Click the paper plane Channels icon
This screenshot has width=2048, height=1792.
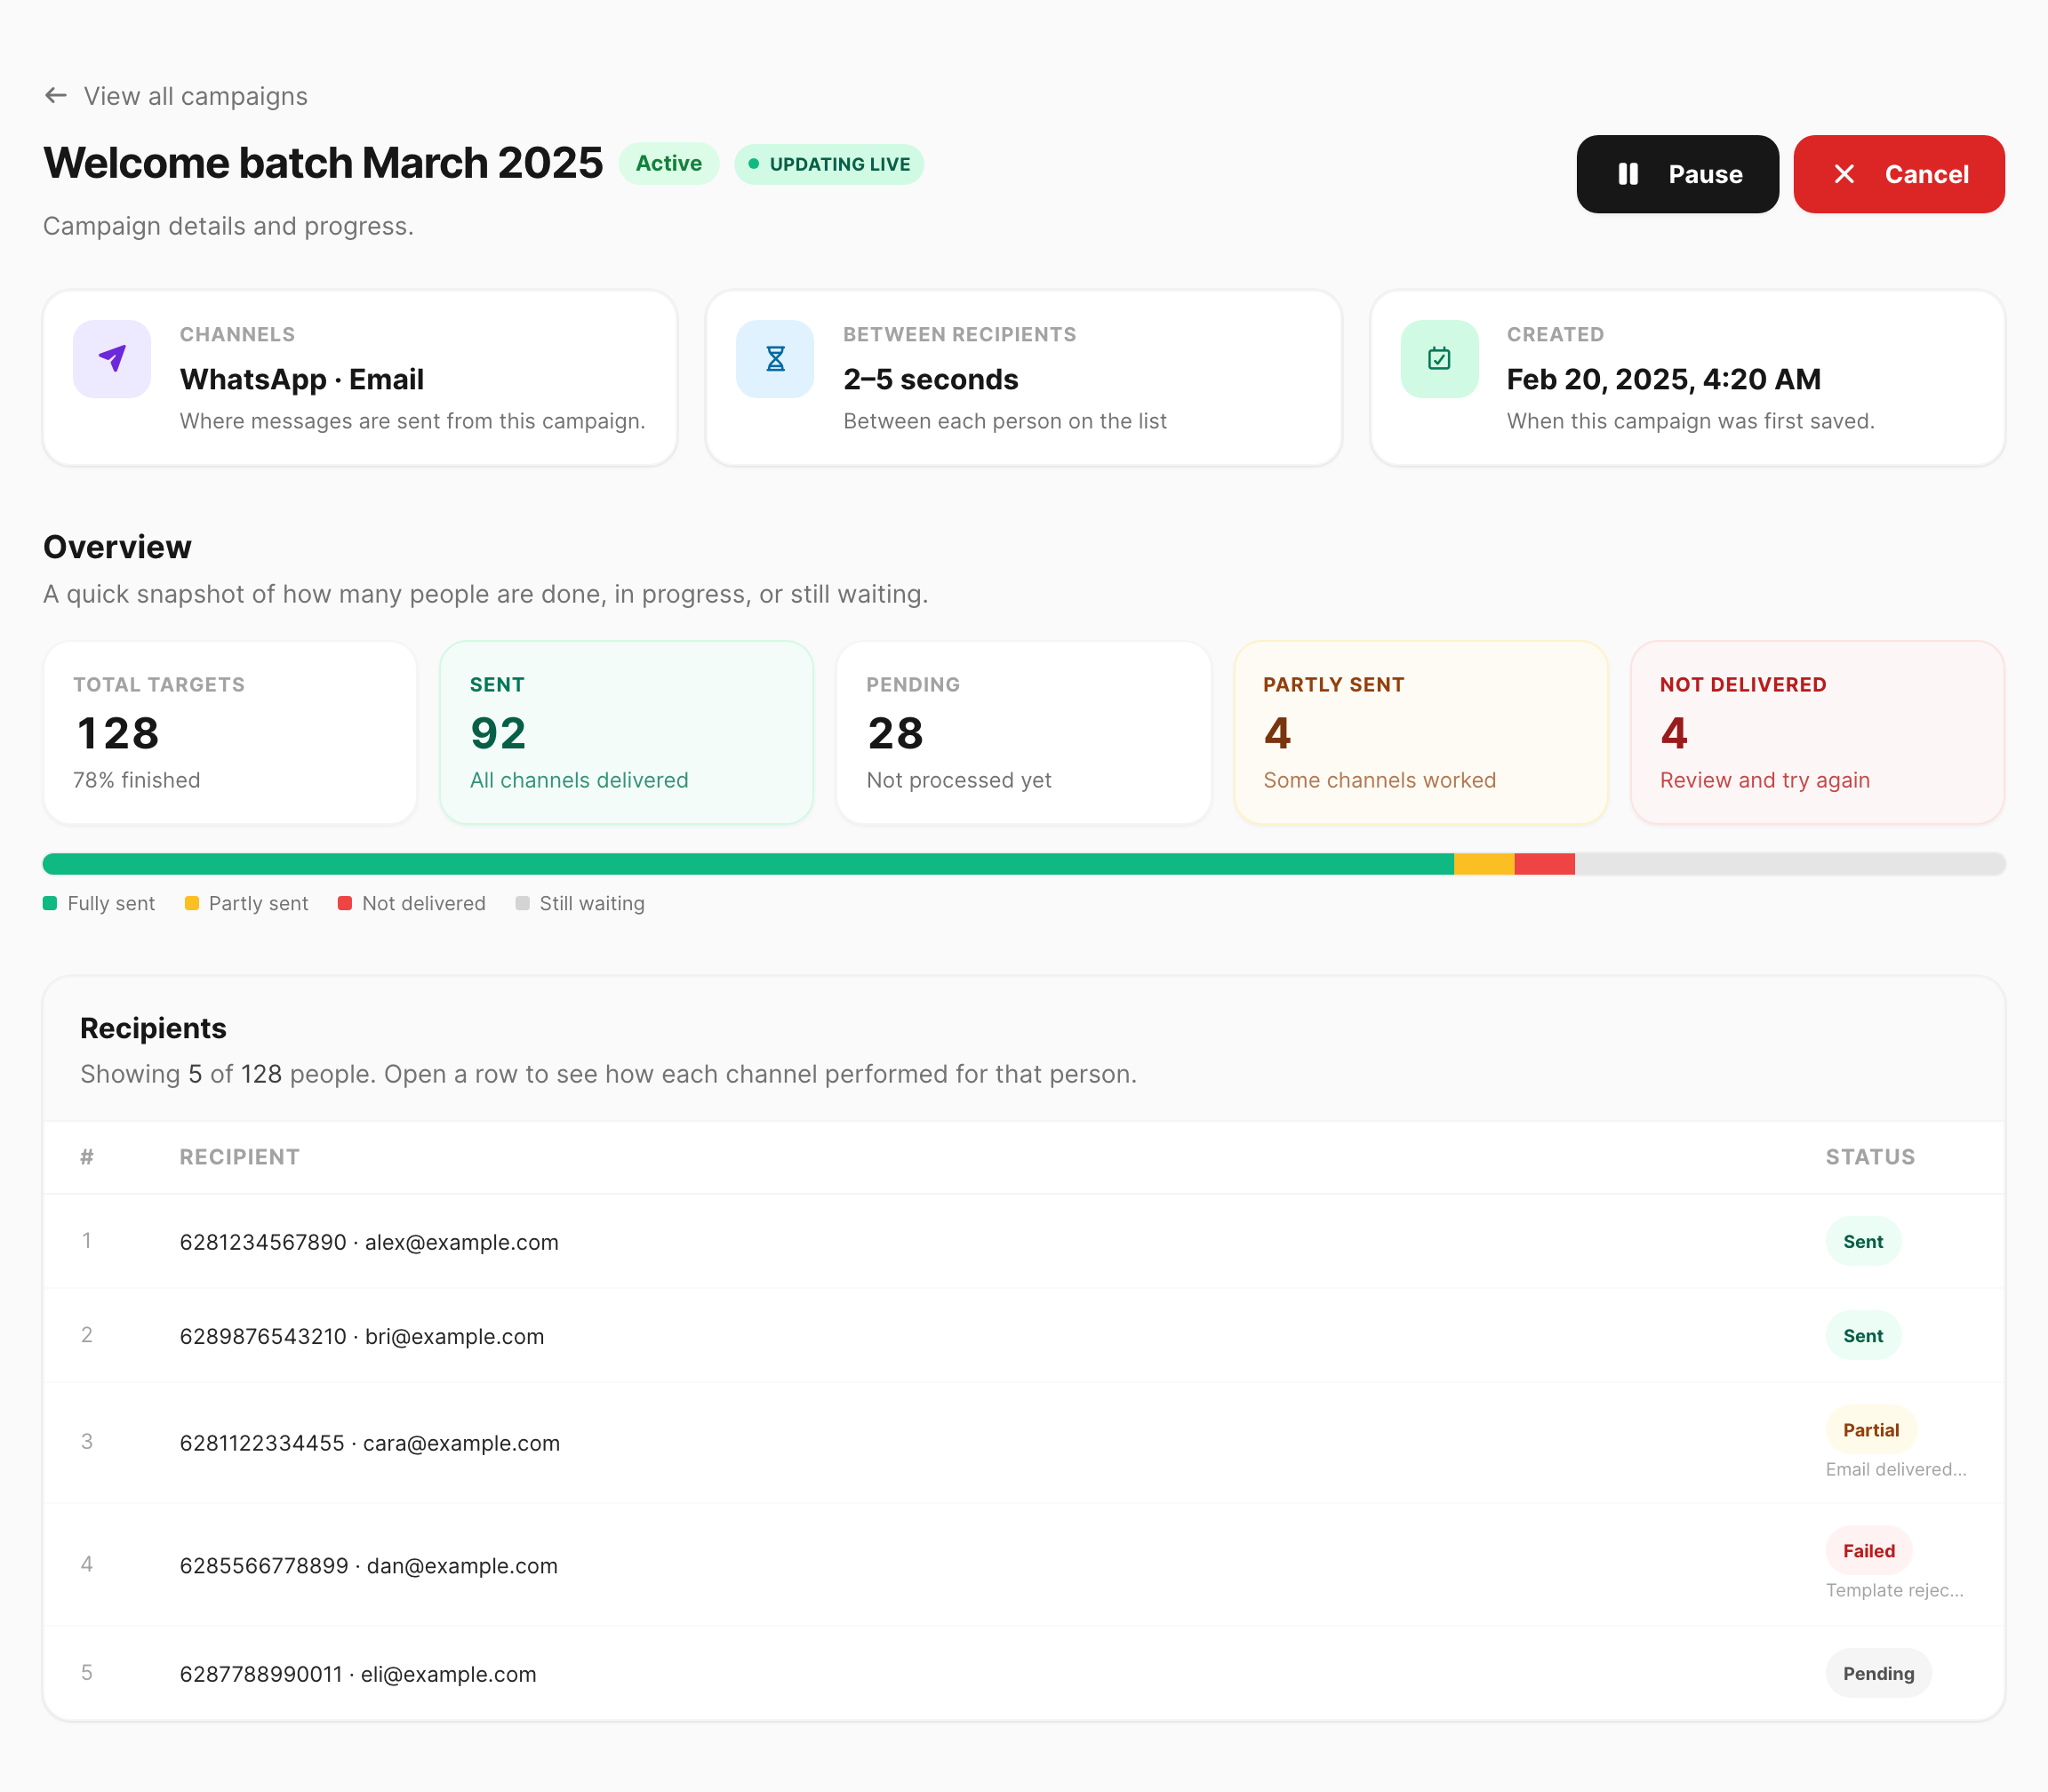point(112,358)
